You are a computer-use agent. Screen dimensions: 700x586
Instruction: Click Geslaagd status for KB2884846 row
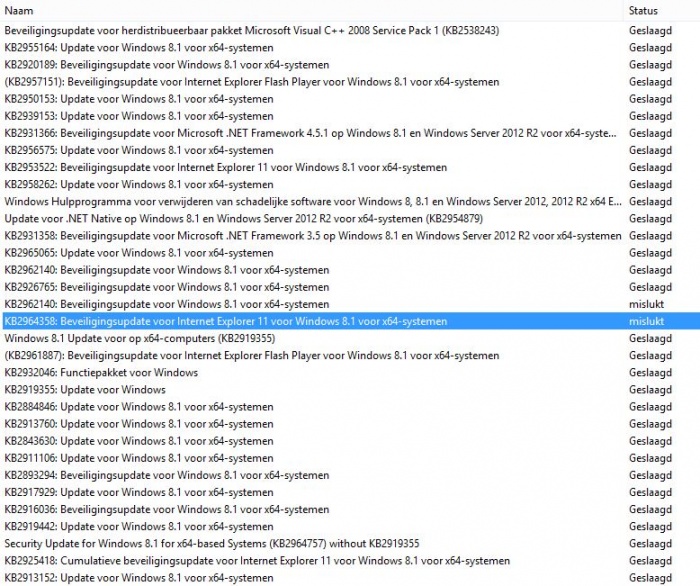click(650, 407)
